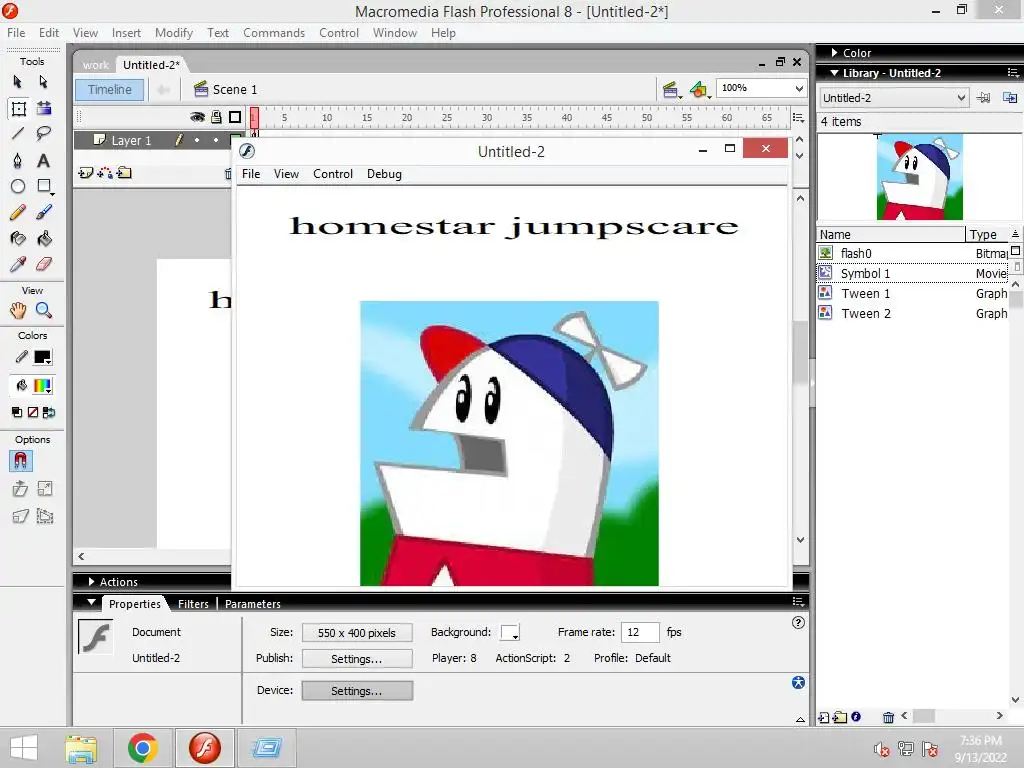Open Google Chrome from taskbar
1024x768 pixels.
tap(142, 748)
